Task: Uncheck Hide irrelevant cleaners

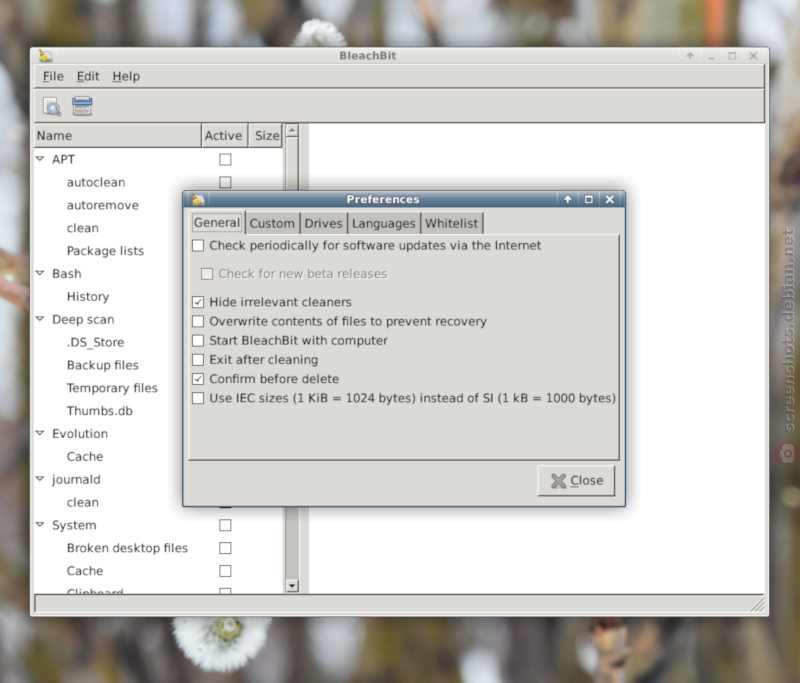Action: pos(198,302)
